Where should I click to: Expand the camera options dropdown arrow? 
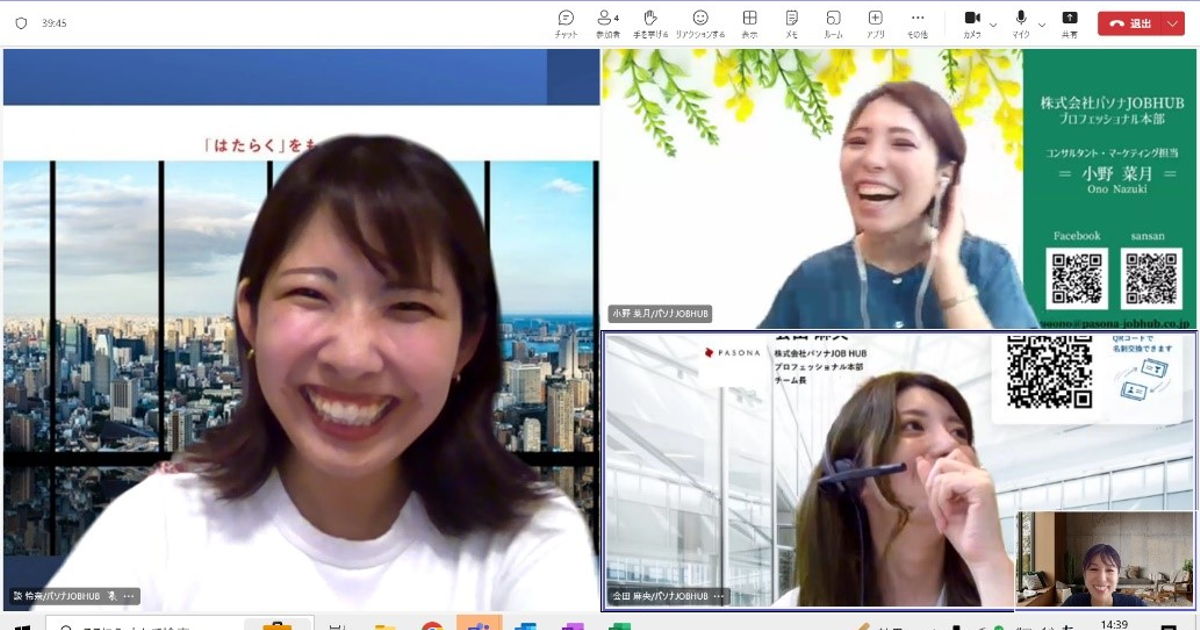coord(993,24)
